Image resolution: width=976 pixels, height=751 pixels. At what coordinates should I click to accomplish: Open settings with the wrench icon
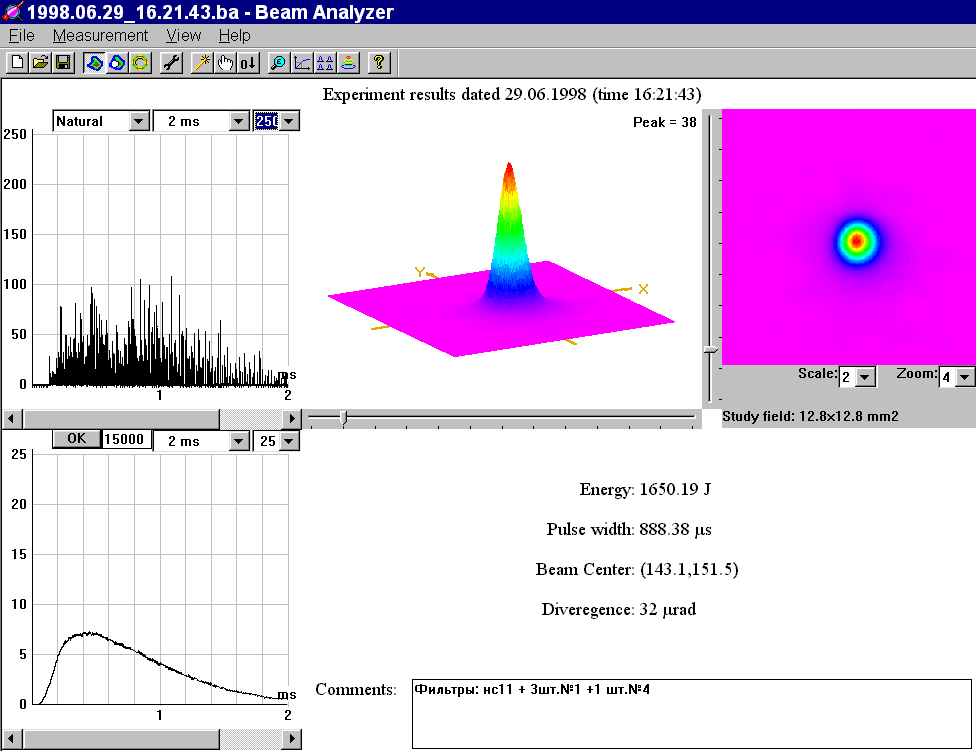tap(171, 62)
